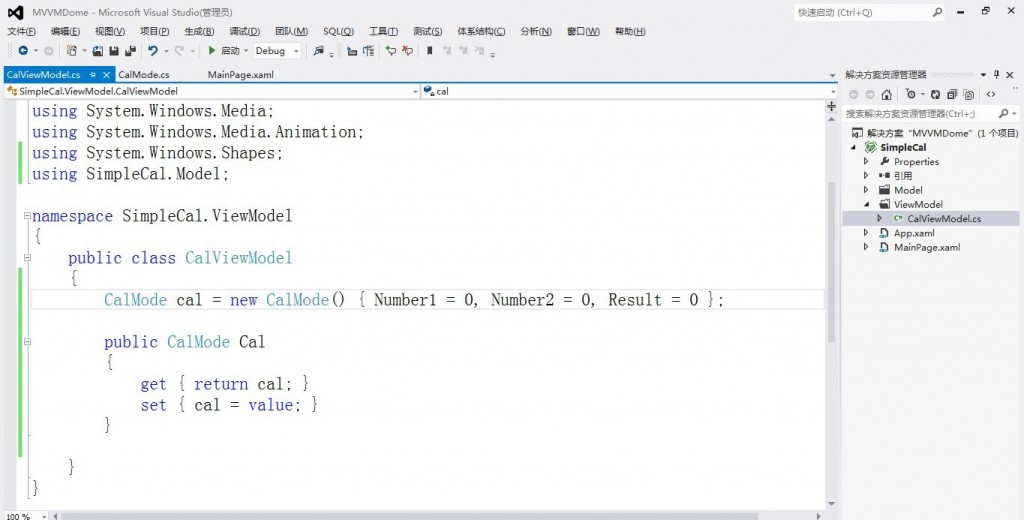Viewport: 1024px width, 520px height.
Task: Click Home icon in Solution Explorer
Action: (x=886, y=94)
